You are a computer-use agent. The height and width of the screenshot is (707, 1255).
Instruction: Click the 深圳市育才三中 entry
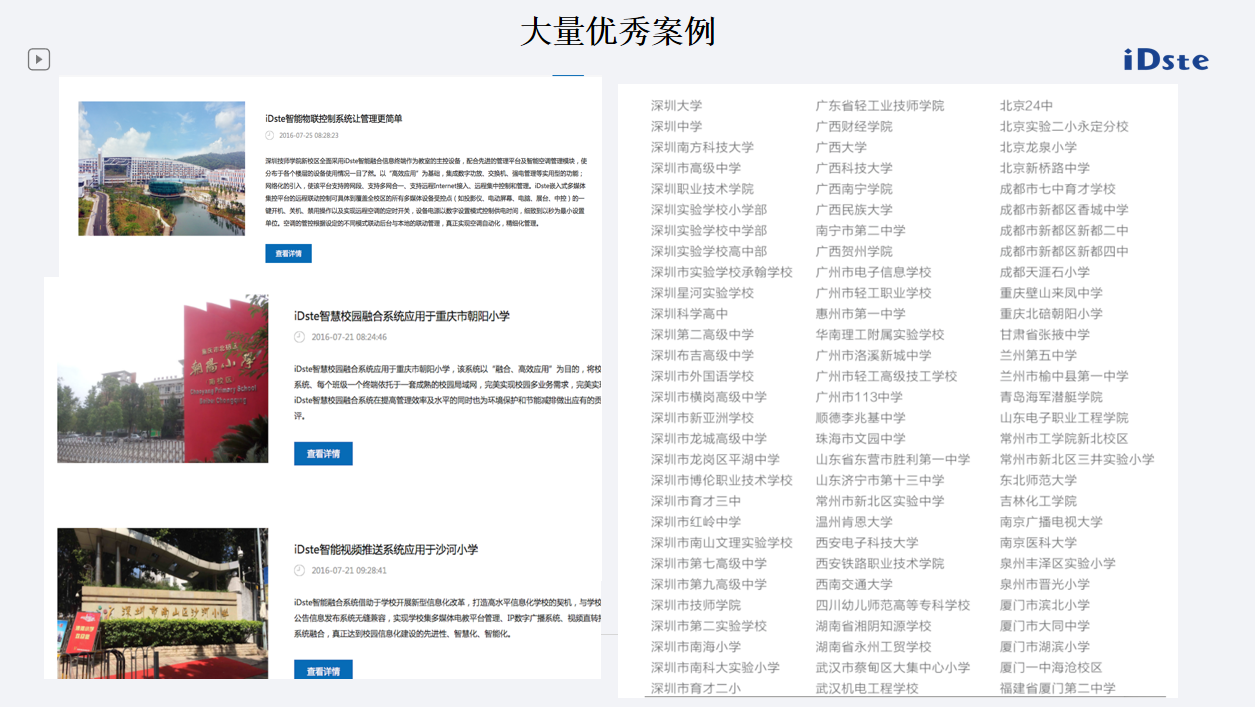[x=696, y=501]
